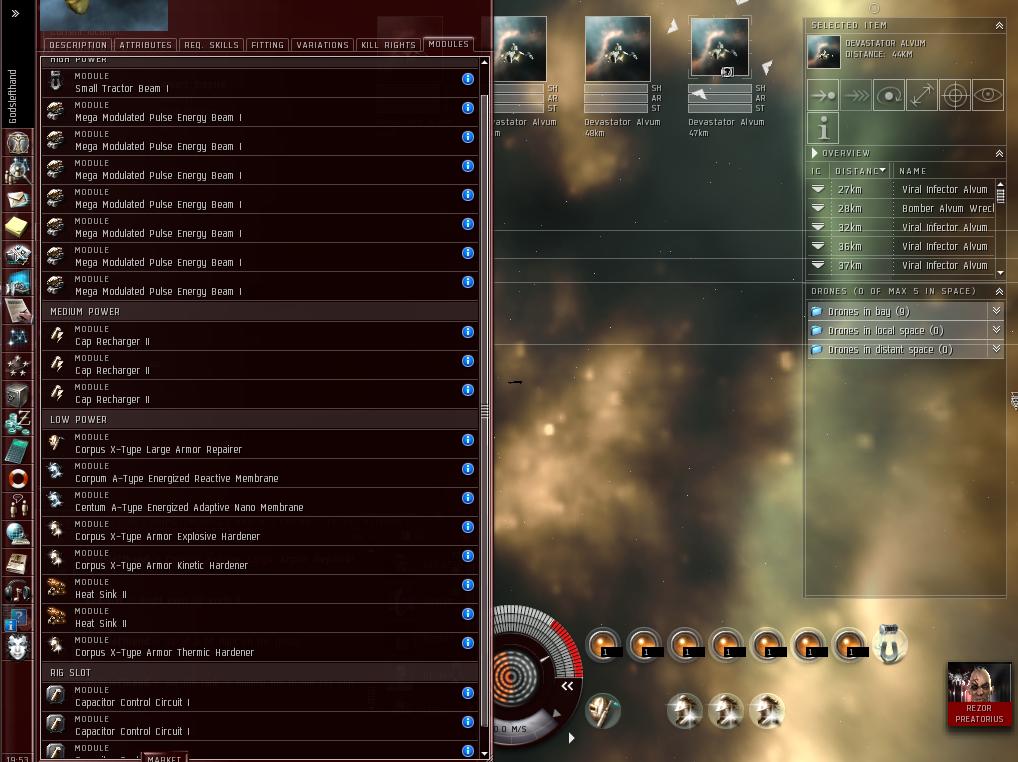Click the Heat Sink II row above Thermic Hardener
Viewport: 1018px width, 762px height.
260,618
